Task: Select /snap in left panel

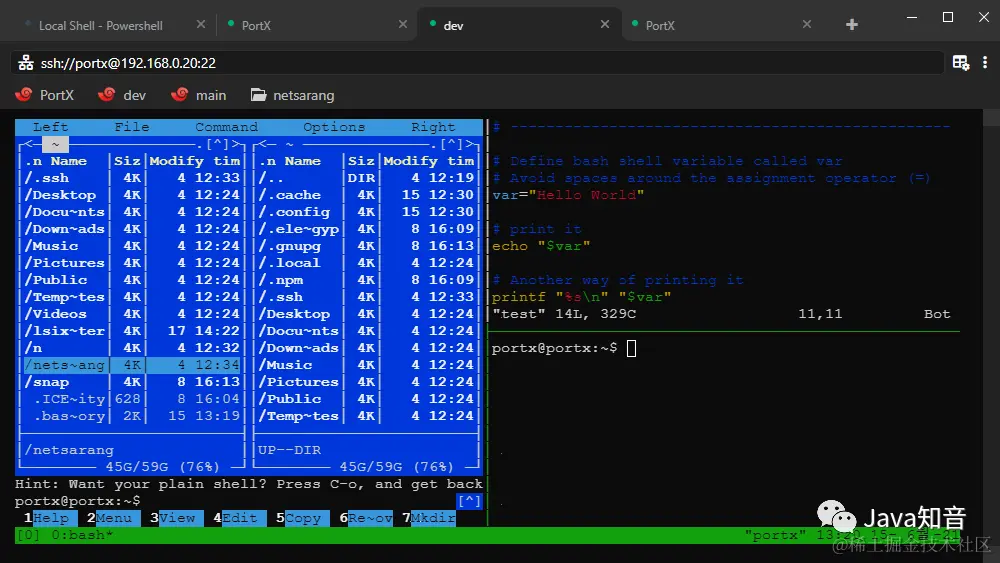Action: (132, 382)
